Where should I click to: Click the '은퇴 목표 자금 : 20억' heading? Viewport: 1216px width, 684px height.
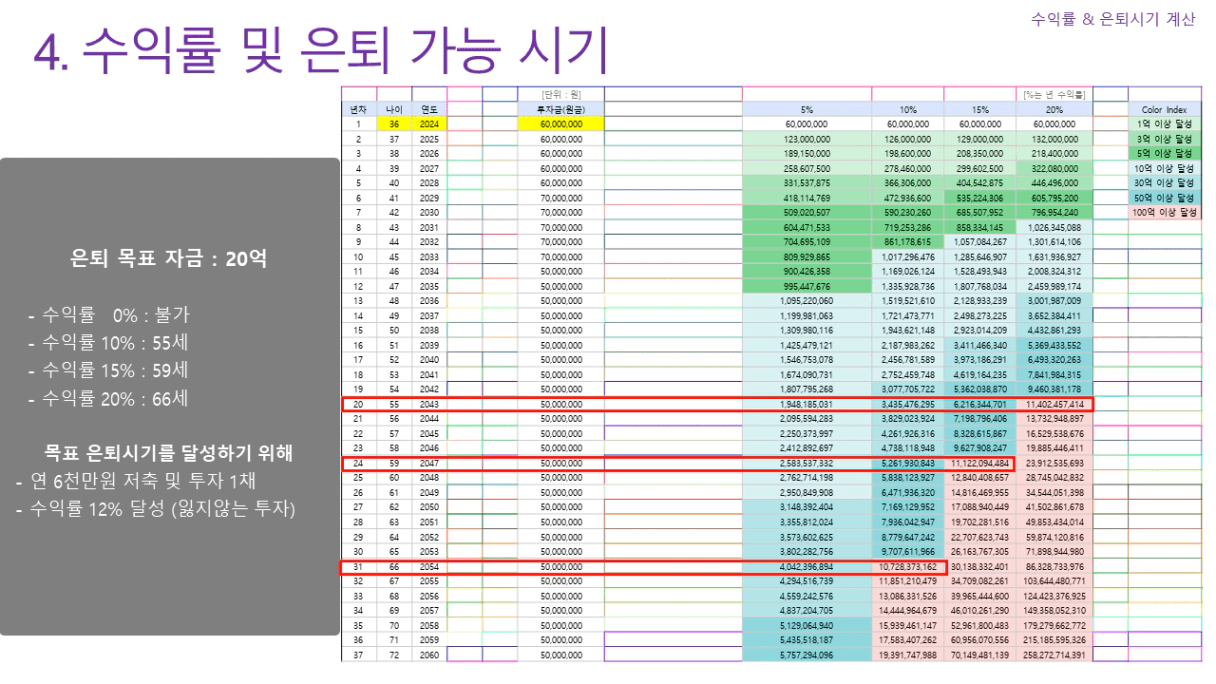pyautogui.click(x=169, y=258)
